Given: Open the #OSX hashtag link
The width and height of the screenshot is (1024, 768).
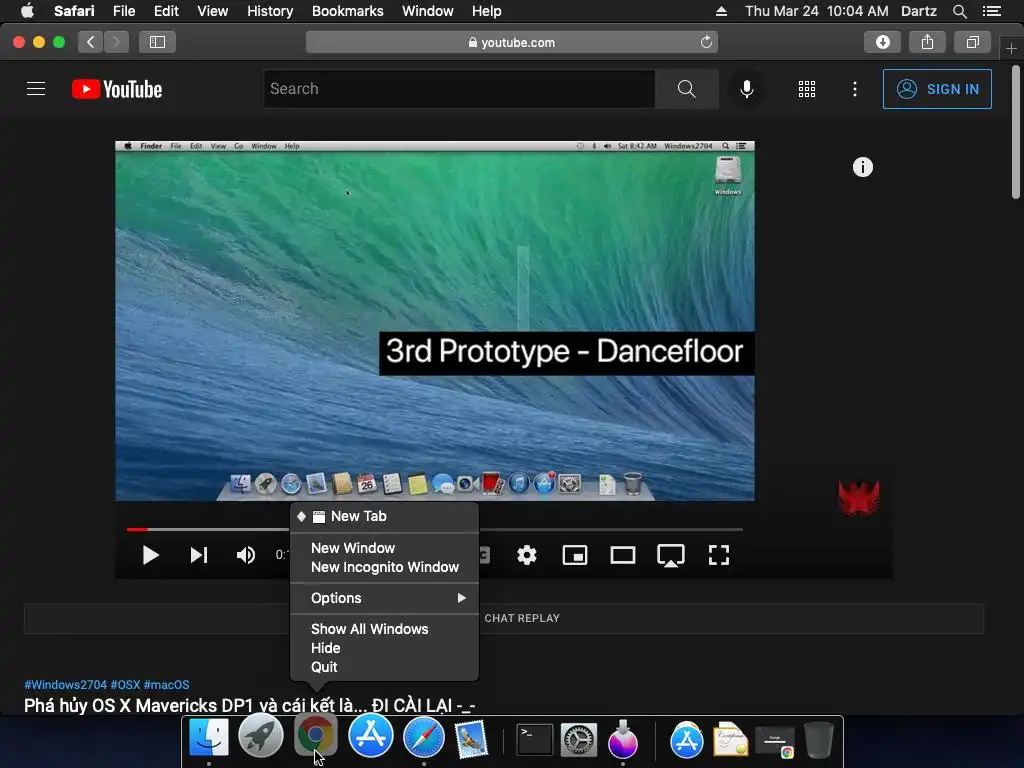Looking at the screenshot, I should [x=125, y=684].
